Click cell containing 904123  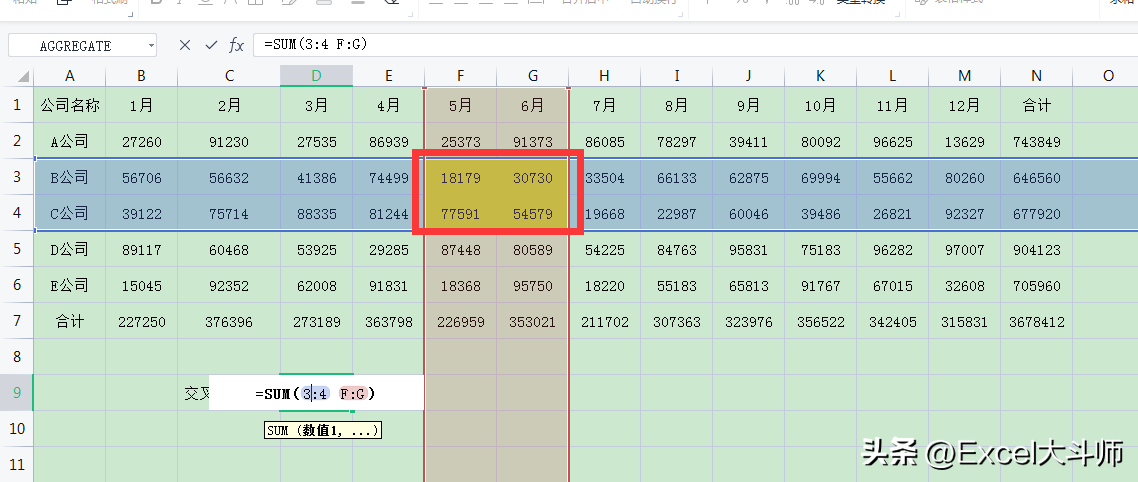click(x=1036, y=250)
